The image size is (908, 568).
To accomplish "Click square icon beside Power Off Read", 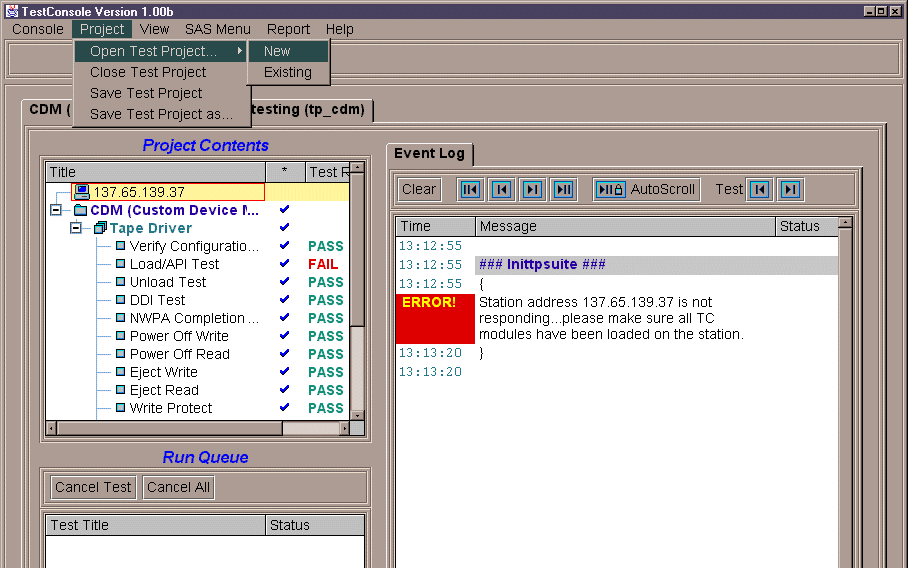I will coord(120,353).
